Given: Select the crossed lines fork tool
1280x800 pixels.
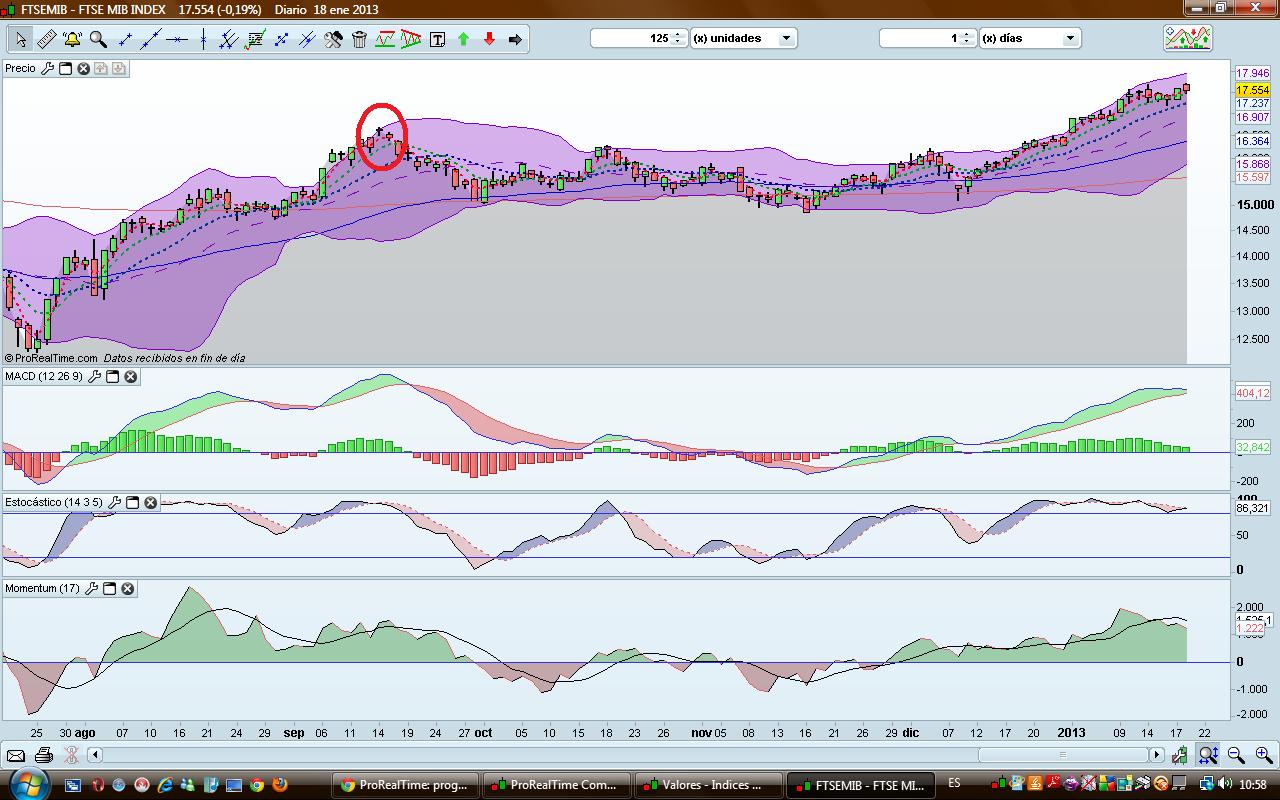Looking at the screenshot, I should coord(307,39).
